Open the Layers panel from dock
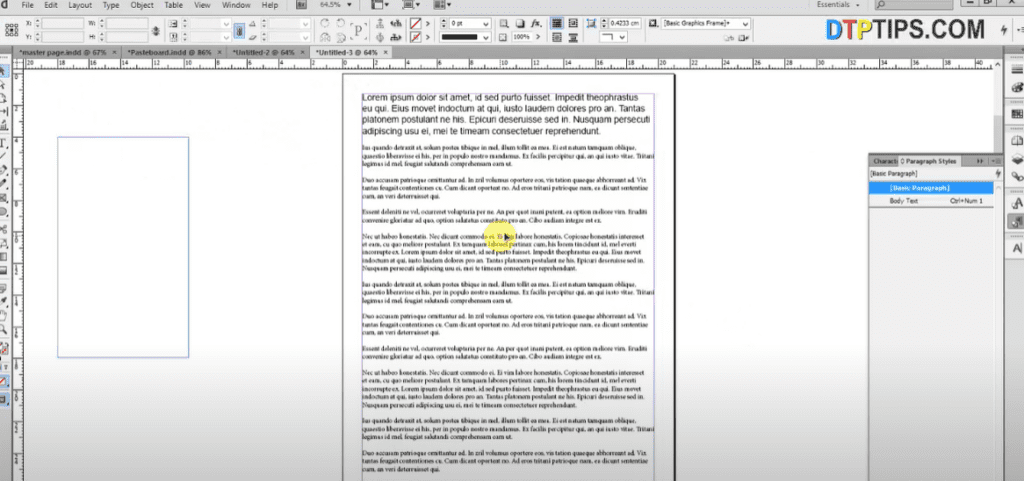The height and width of the screenshot is (481, 1024). tap(1017, 159)
